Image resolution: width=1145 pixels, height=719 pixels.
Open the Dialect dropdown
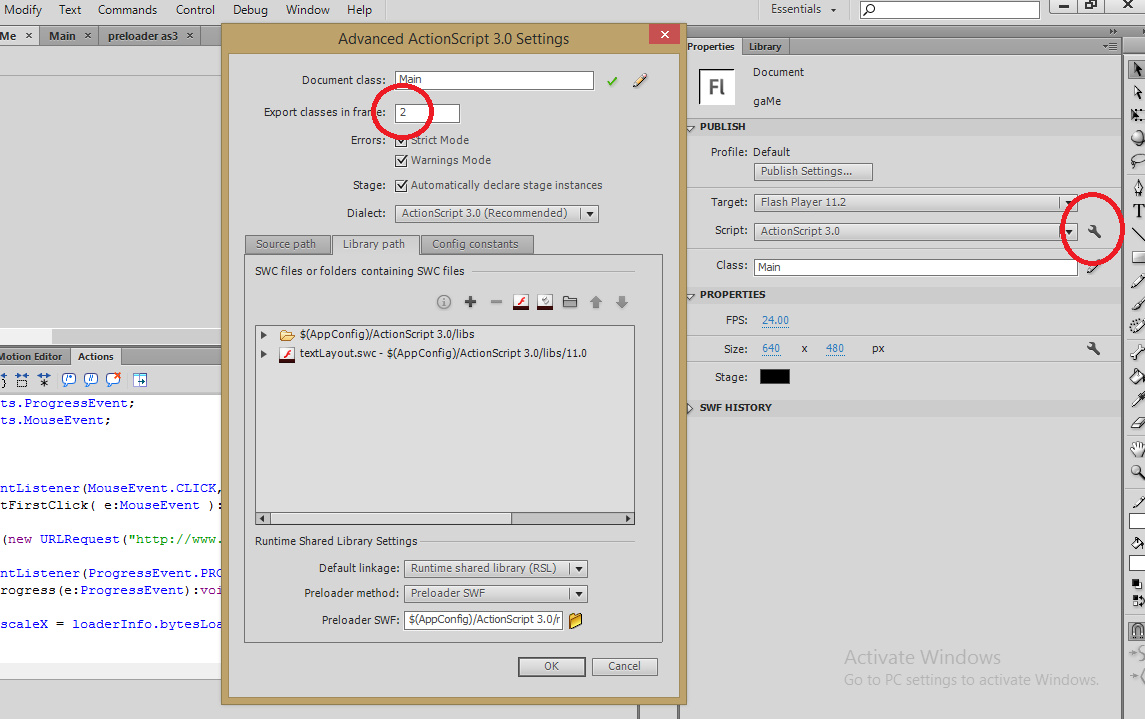(x=497, y=213)
